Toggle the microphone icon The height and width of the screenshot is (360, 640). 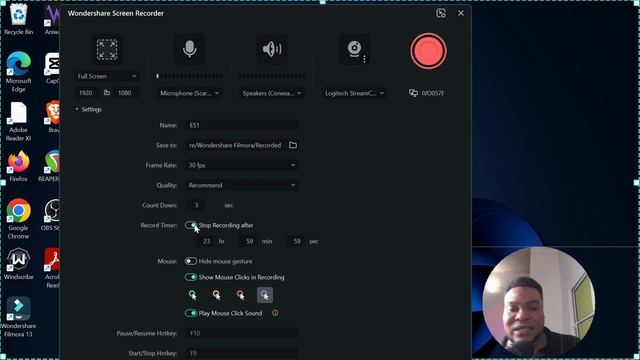(x=189, y=49)
